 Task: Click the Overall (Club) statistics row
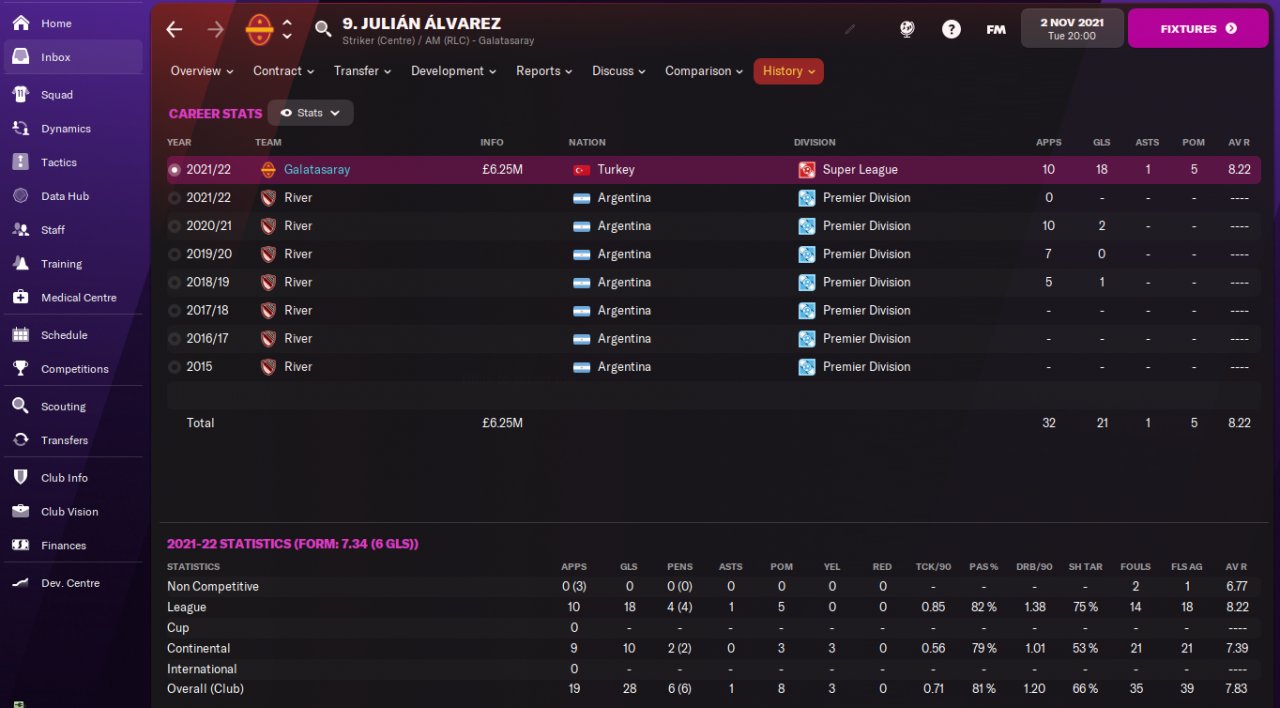tap(714, 689)
